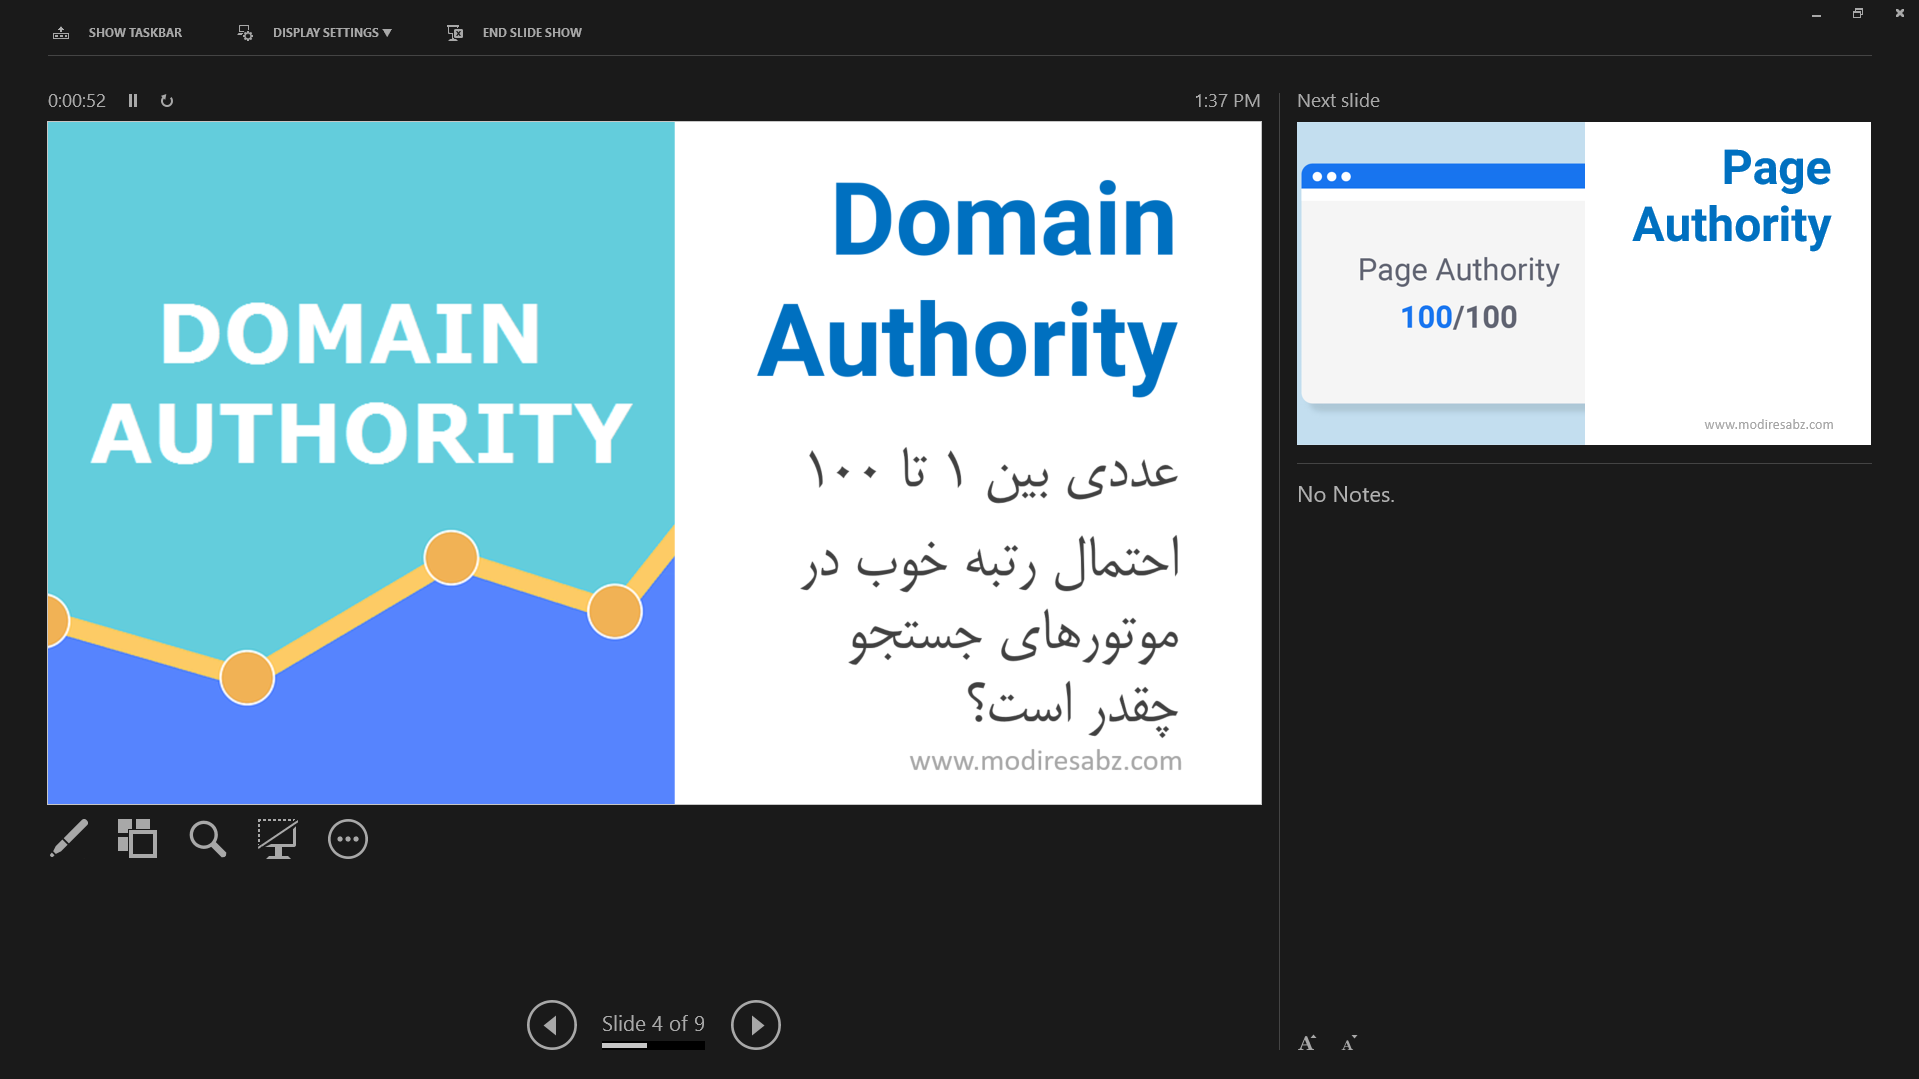Click the No Notes. text area
The width and height of the screenshot is (1919, 1079).
(1346, 494)
